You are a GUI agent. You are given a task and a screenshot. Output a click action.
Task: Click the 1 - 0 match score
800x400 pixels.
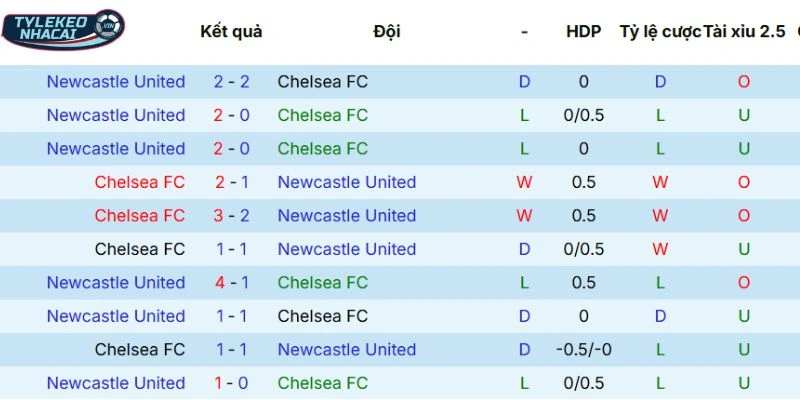232,383
